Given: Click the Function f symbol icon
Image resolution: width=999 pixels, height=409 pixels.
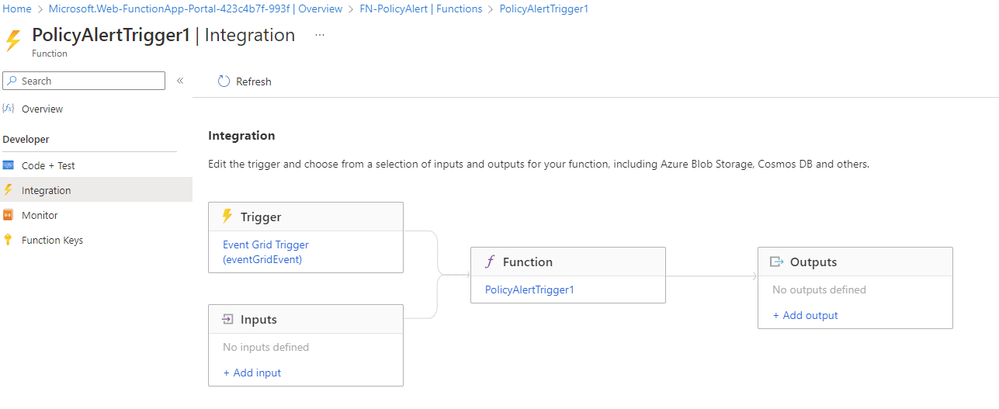Looking at the screenshot, I should [489, 262].
